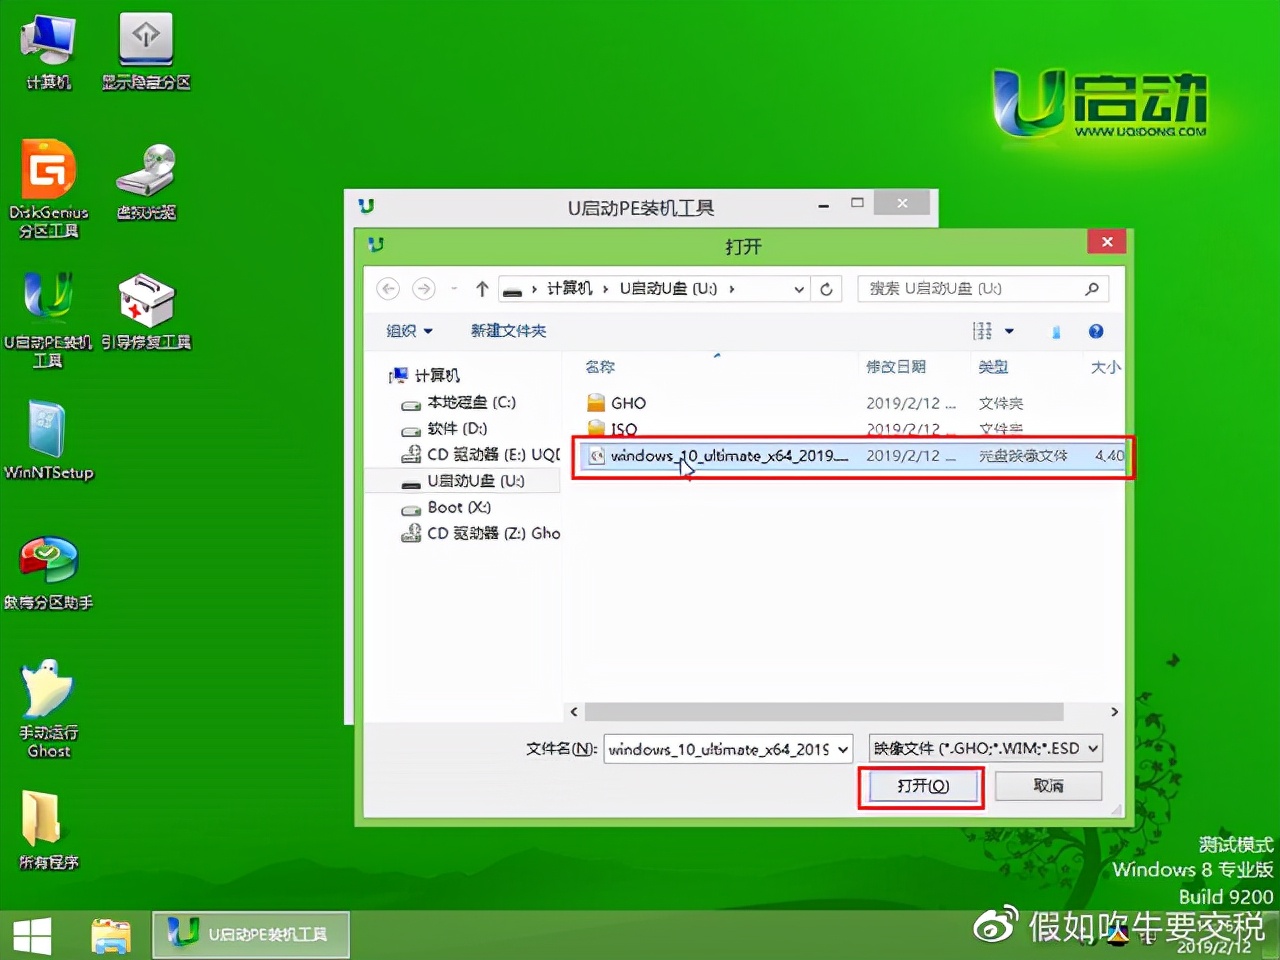Viewport: 1280px width, 960px height.
Task: Navigate back using the back arrow
Action: (x=388, y=288)
